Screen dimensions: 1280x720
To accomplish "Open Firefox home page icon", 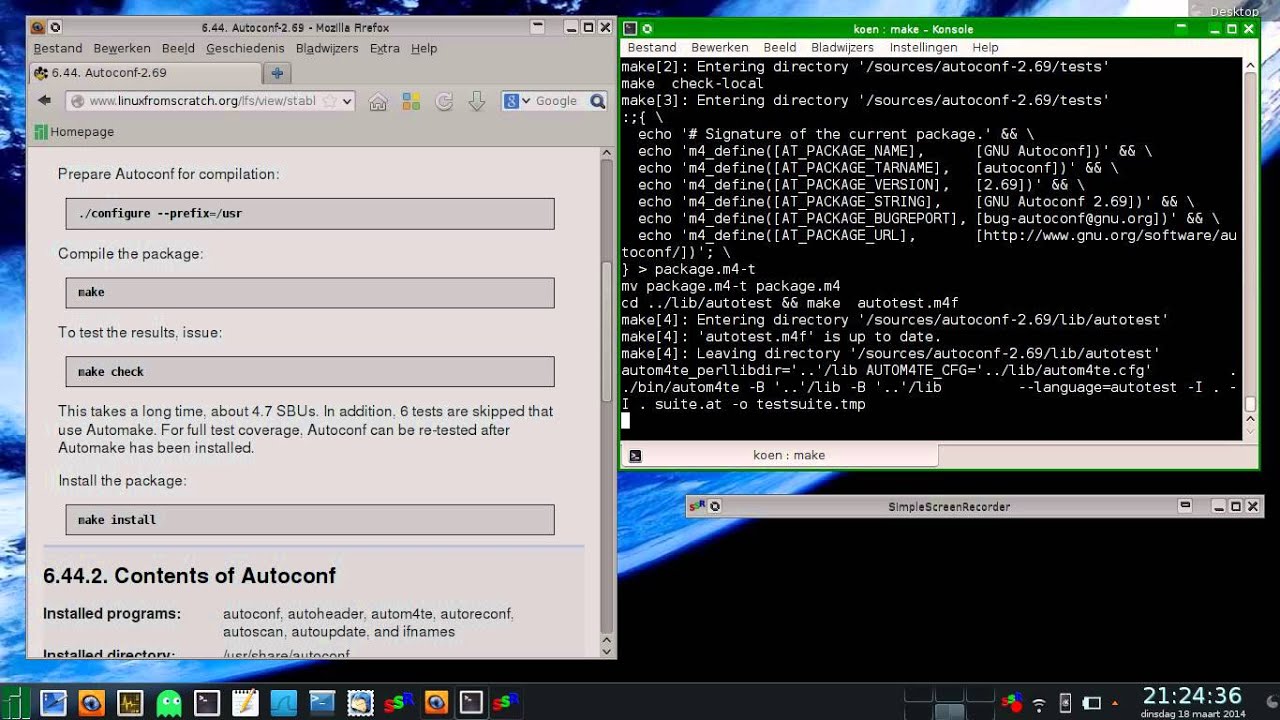I will click(x=378, y=101).
